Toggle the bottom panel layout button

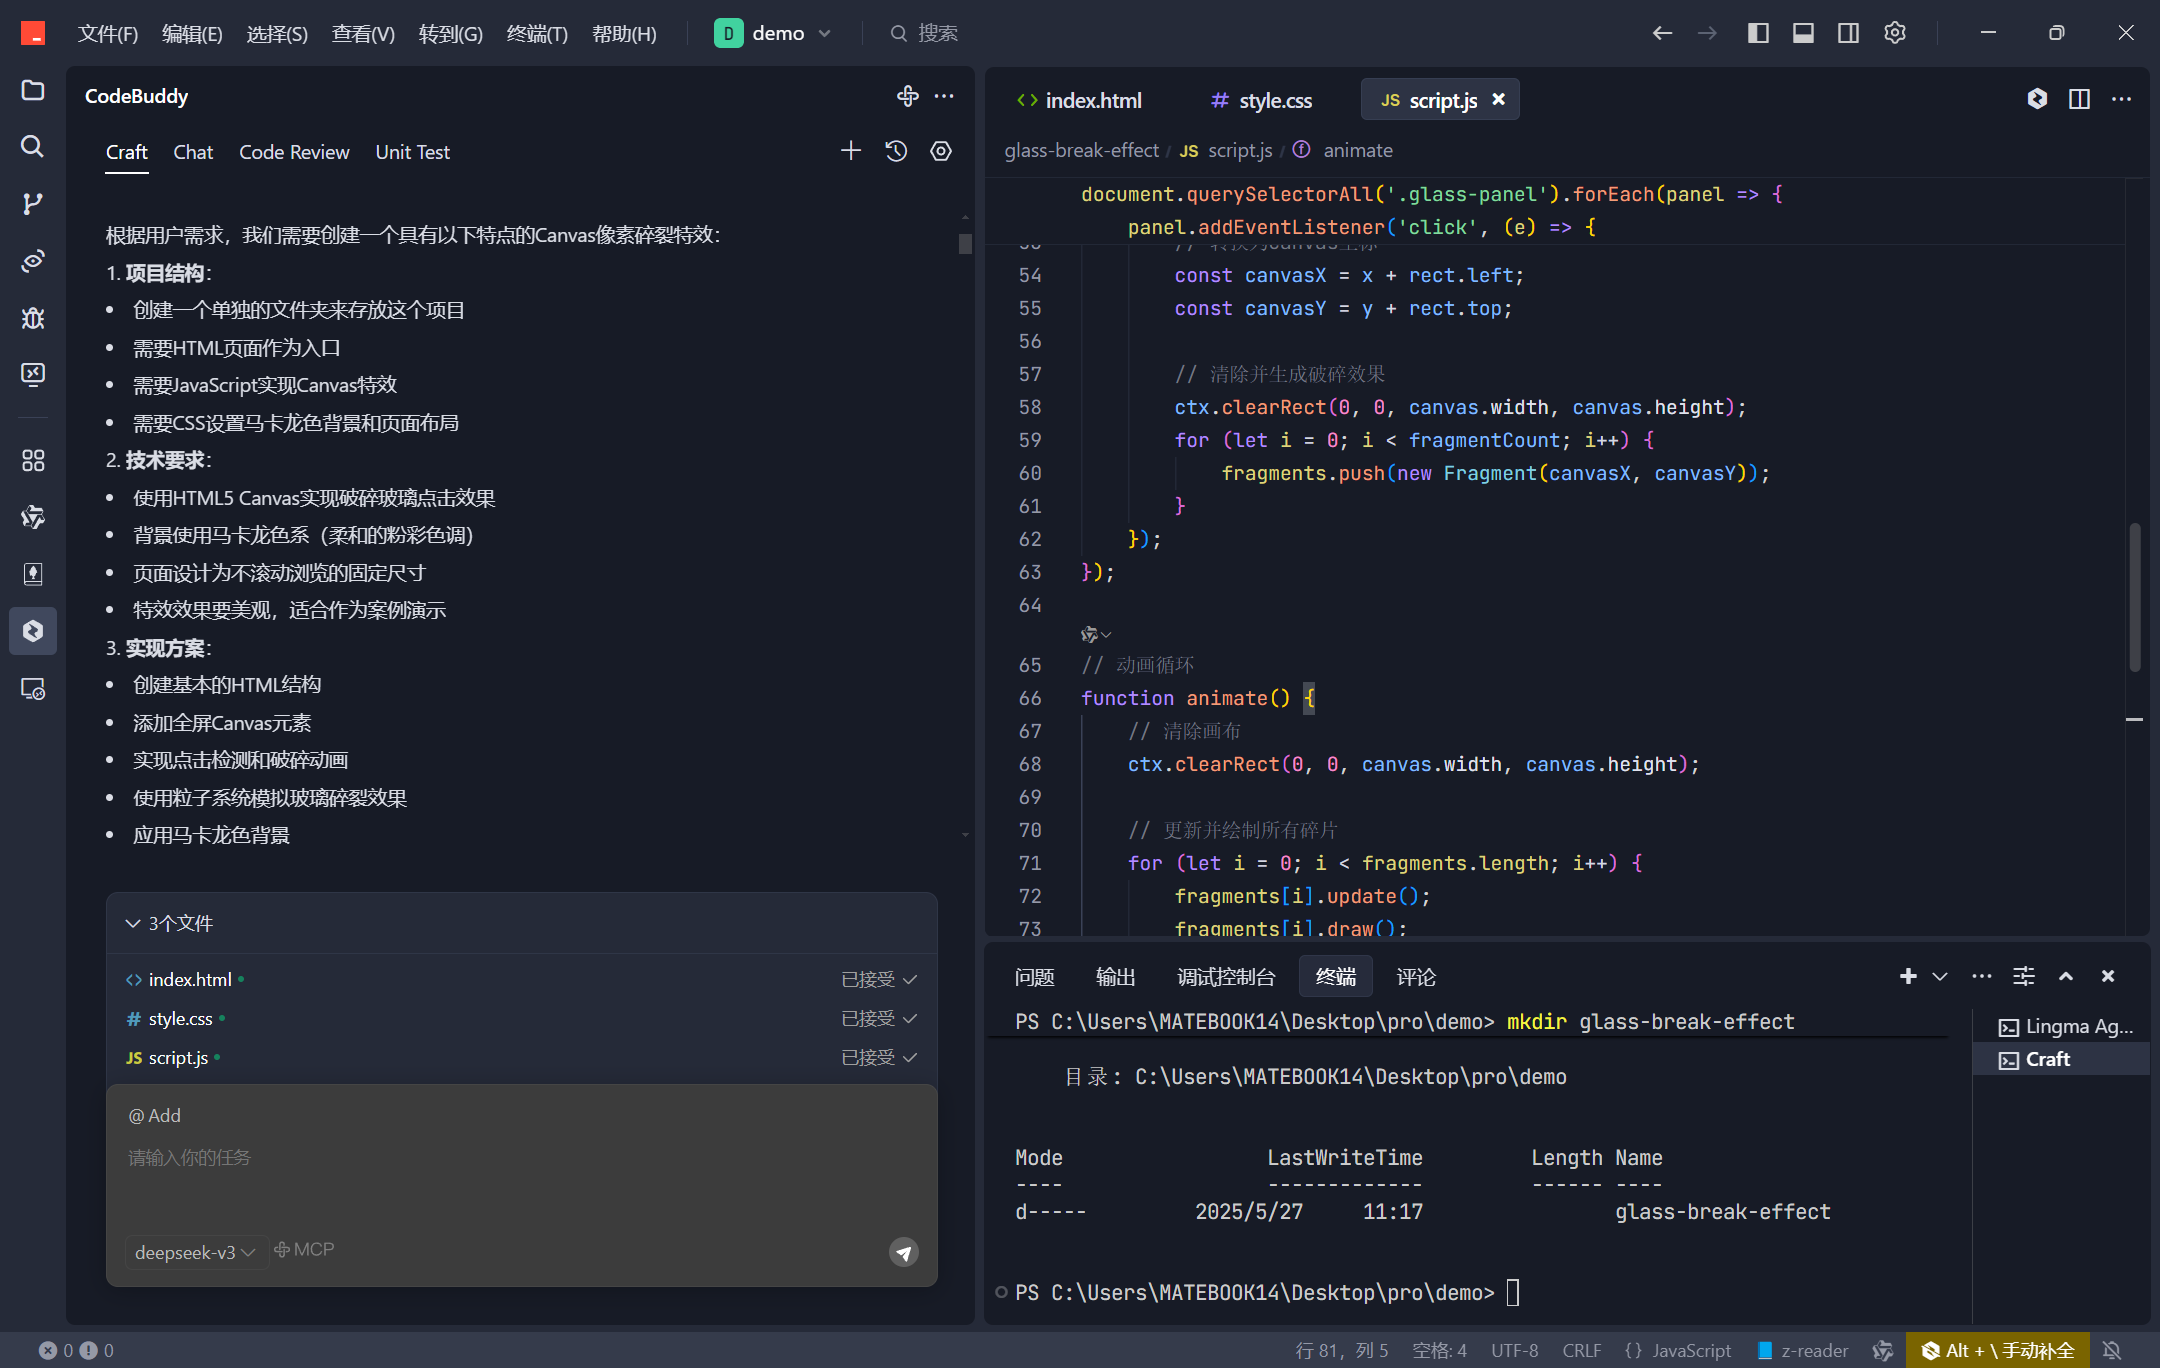pyautogui.click(x=1803, y=33)
